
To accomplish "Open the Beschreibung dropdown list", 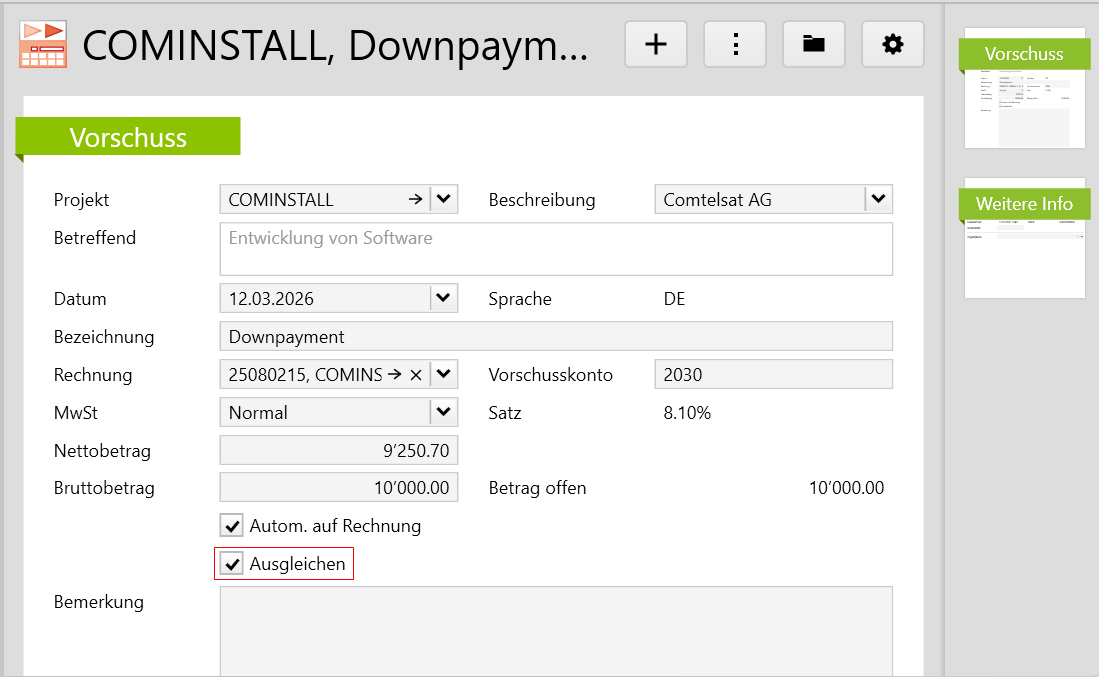I will coord(878,200).
